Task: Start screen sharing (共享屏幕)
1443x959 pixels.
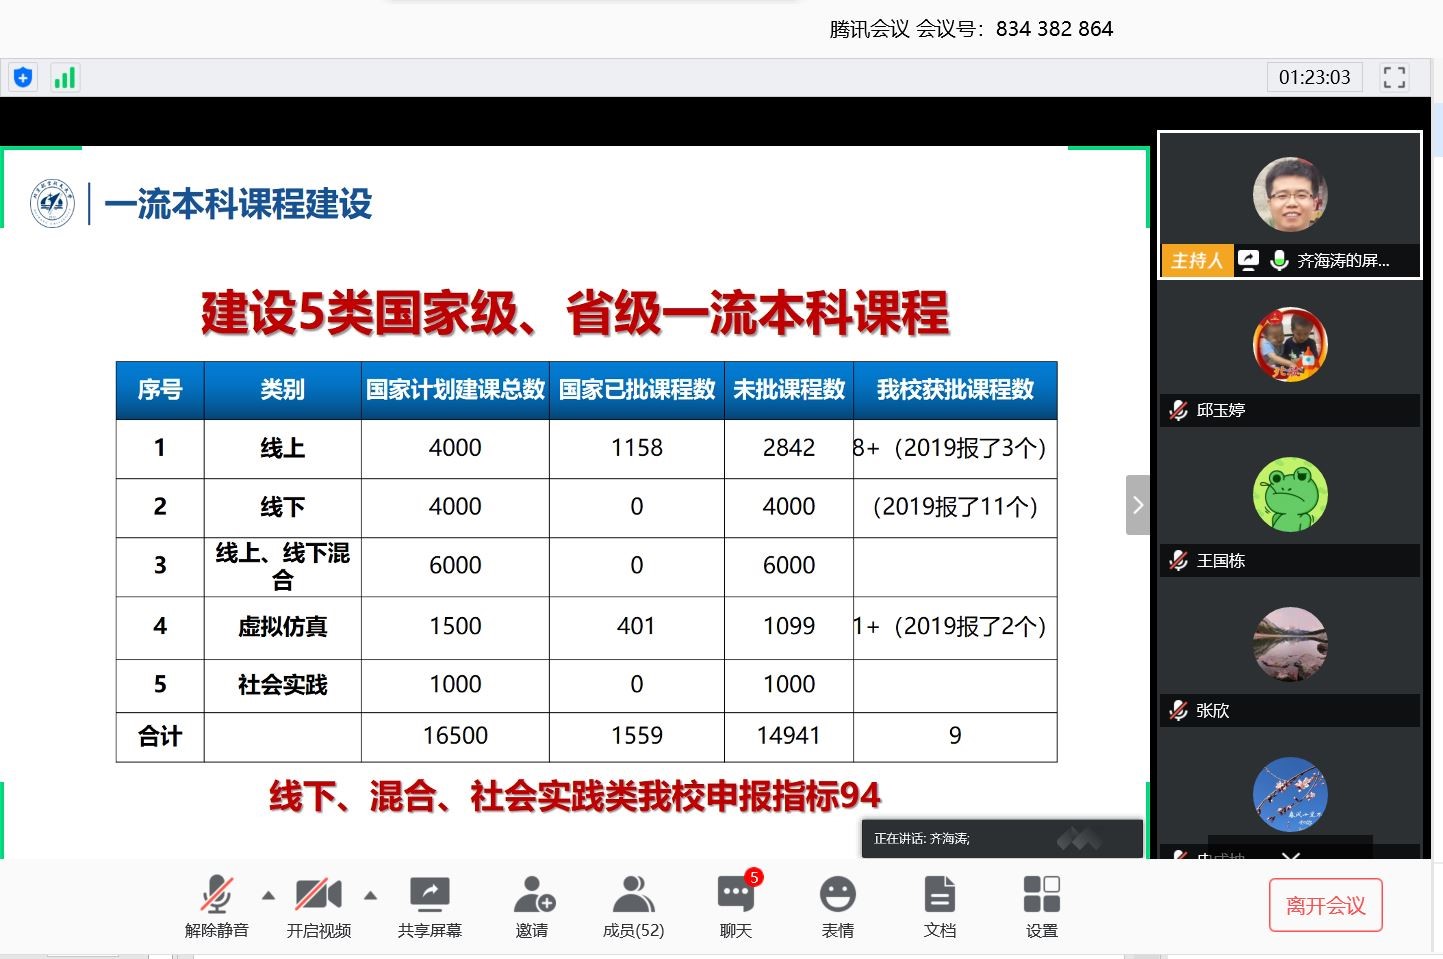Action: 430,905
